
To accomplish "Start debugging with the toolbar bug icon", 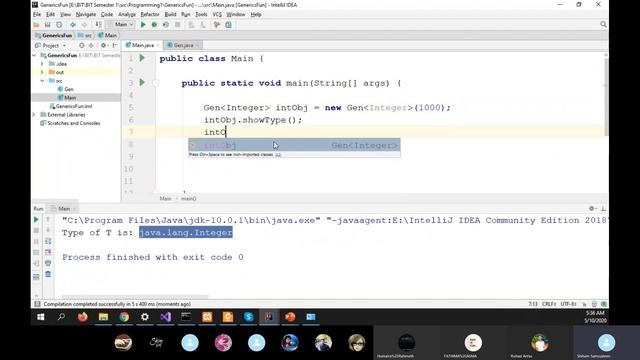I will pyautogui.click(x=154, y=25).
